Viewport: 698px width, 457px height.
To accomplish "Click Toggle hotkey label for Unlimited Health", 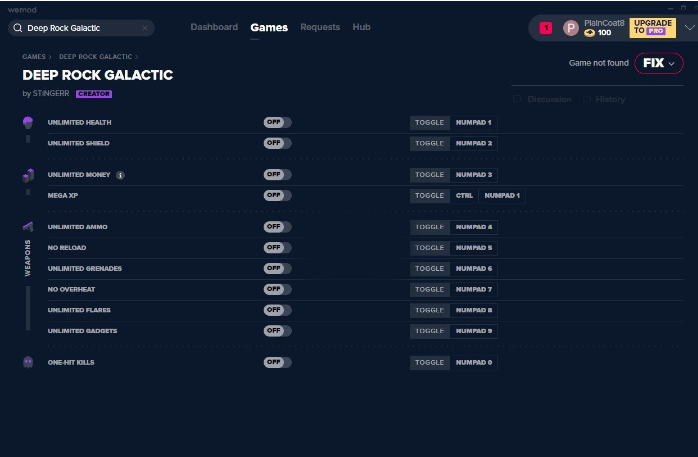I will (x=430, y=122).
